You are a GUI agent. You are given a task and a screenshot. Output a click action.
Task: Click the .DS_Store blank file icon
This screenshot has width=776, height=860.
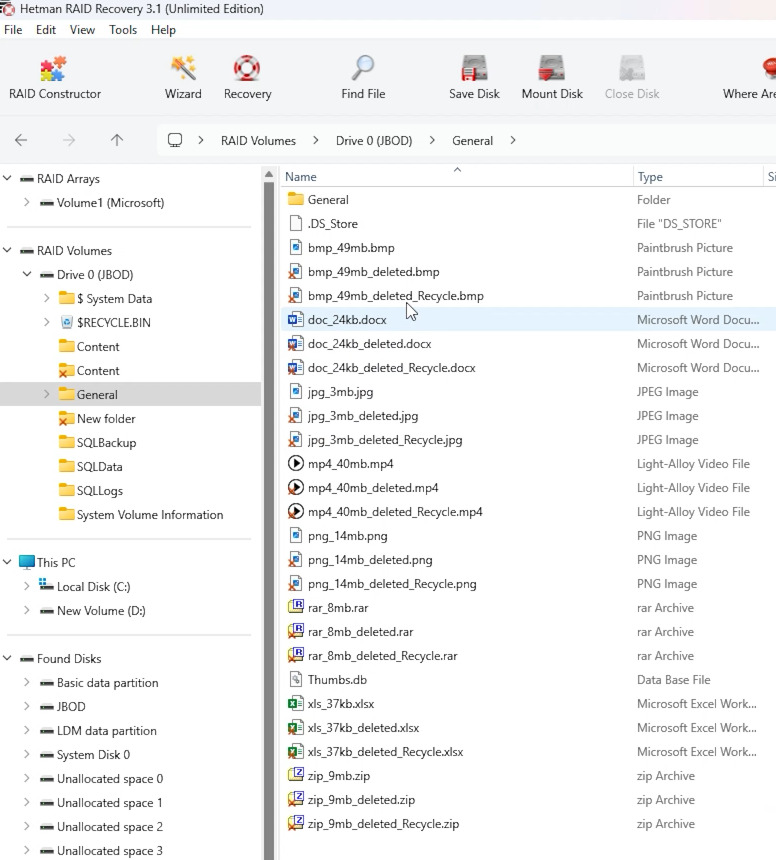[x=296, y=223]
